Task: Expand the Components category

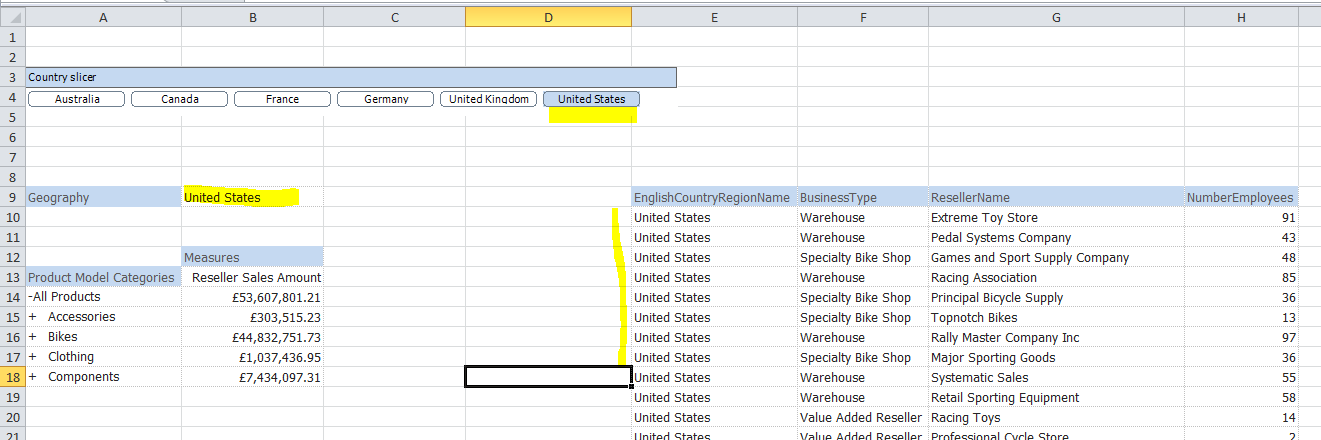Action: point(32,377)
